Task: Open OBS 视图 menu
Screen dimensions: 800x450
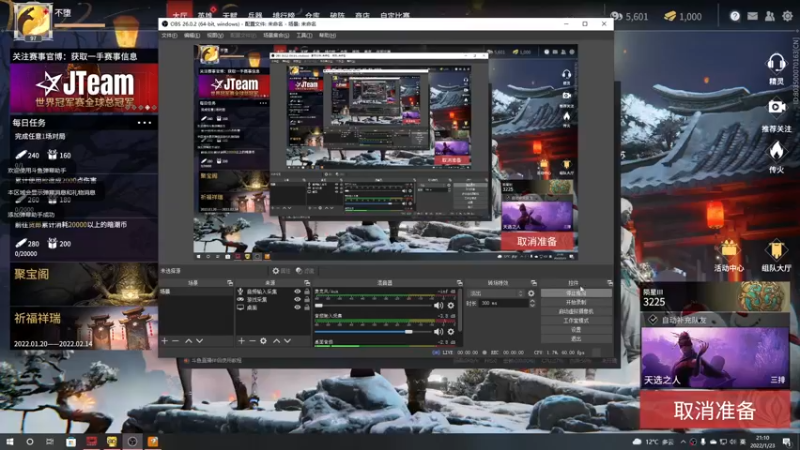Action: pyautogui.click(x=215, y=36)
